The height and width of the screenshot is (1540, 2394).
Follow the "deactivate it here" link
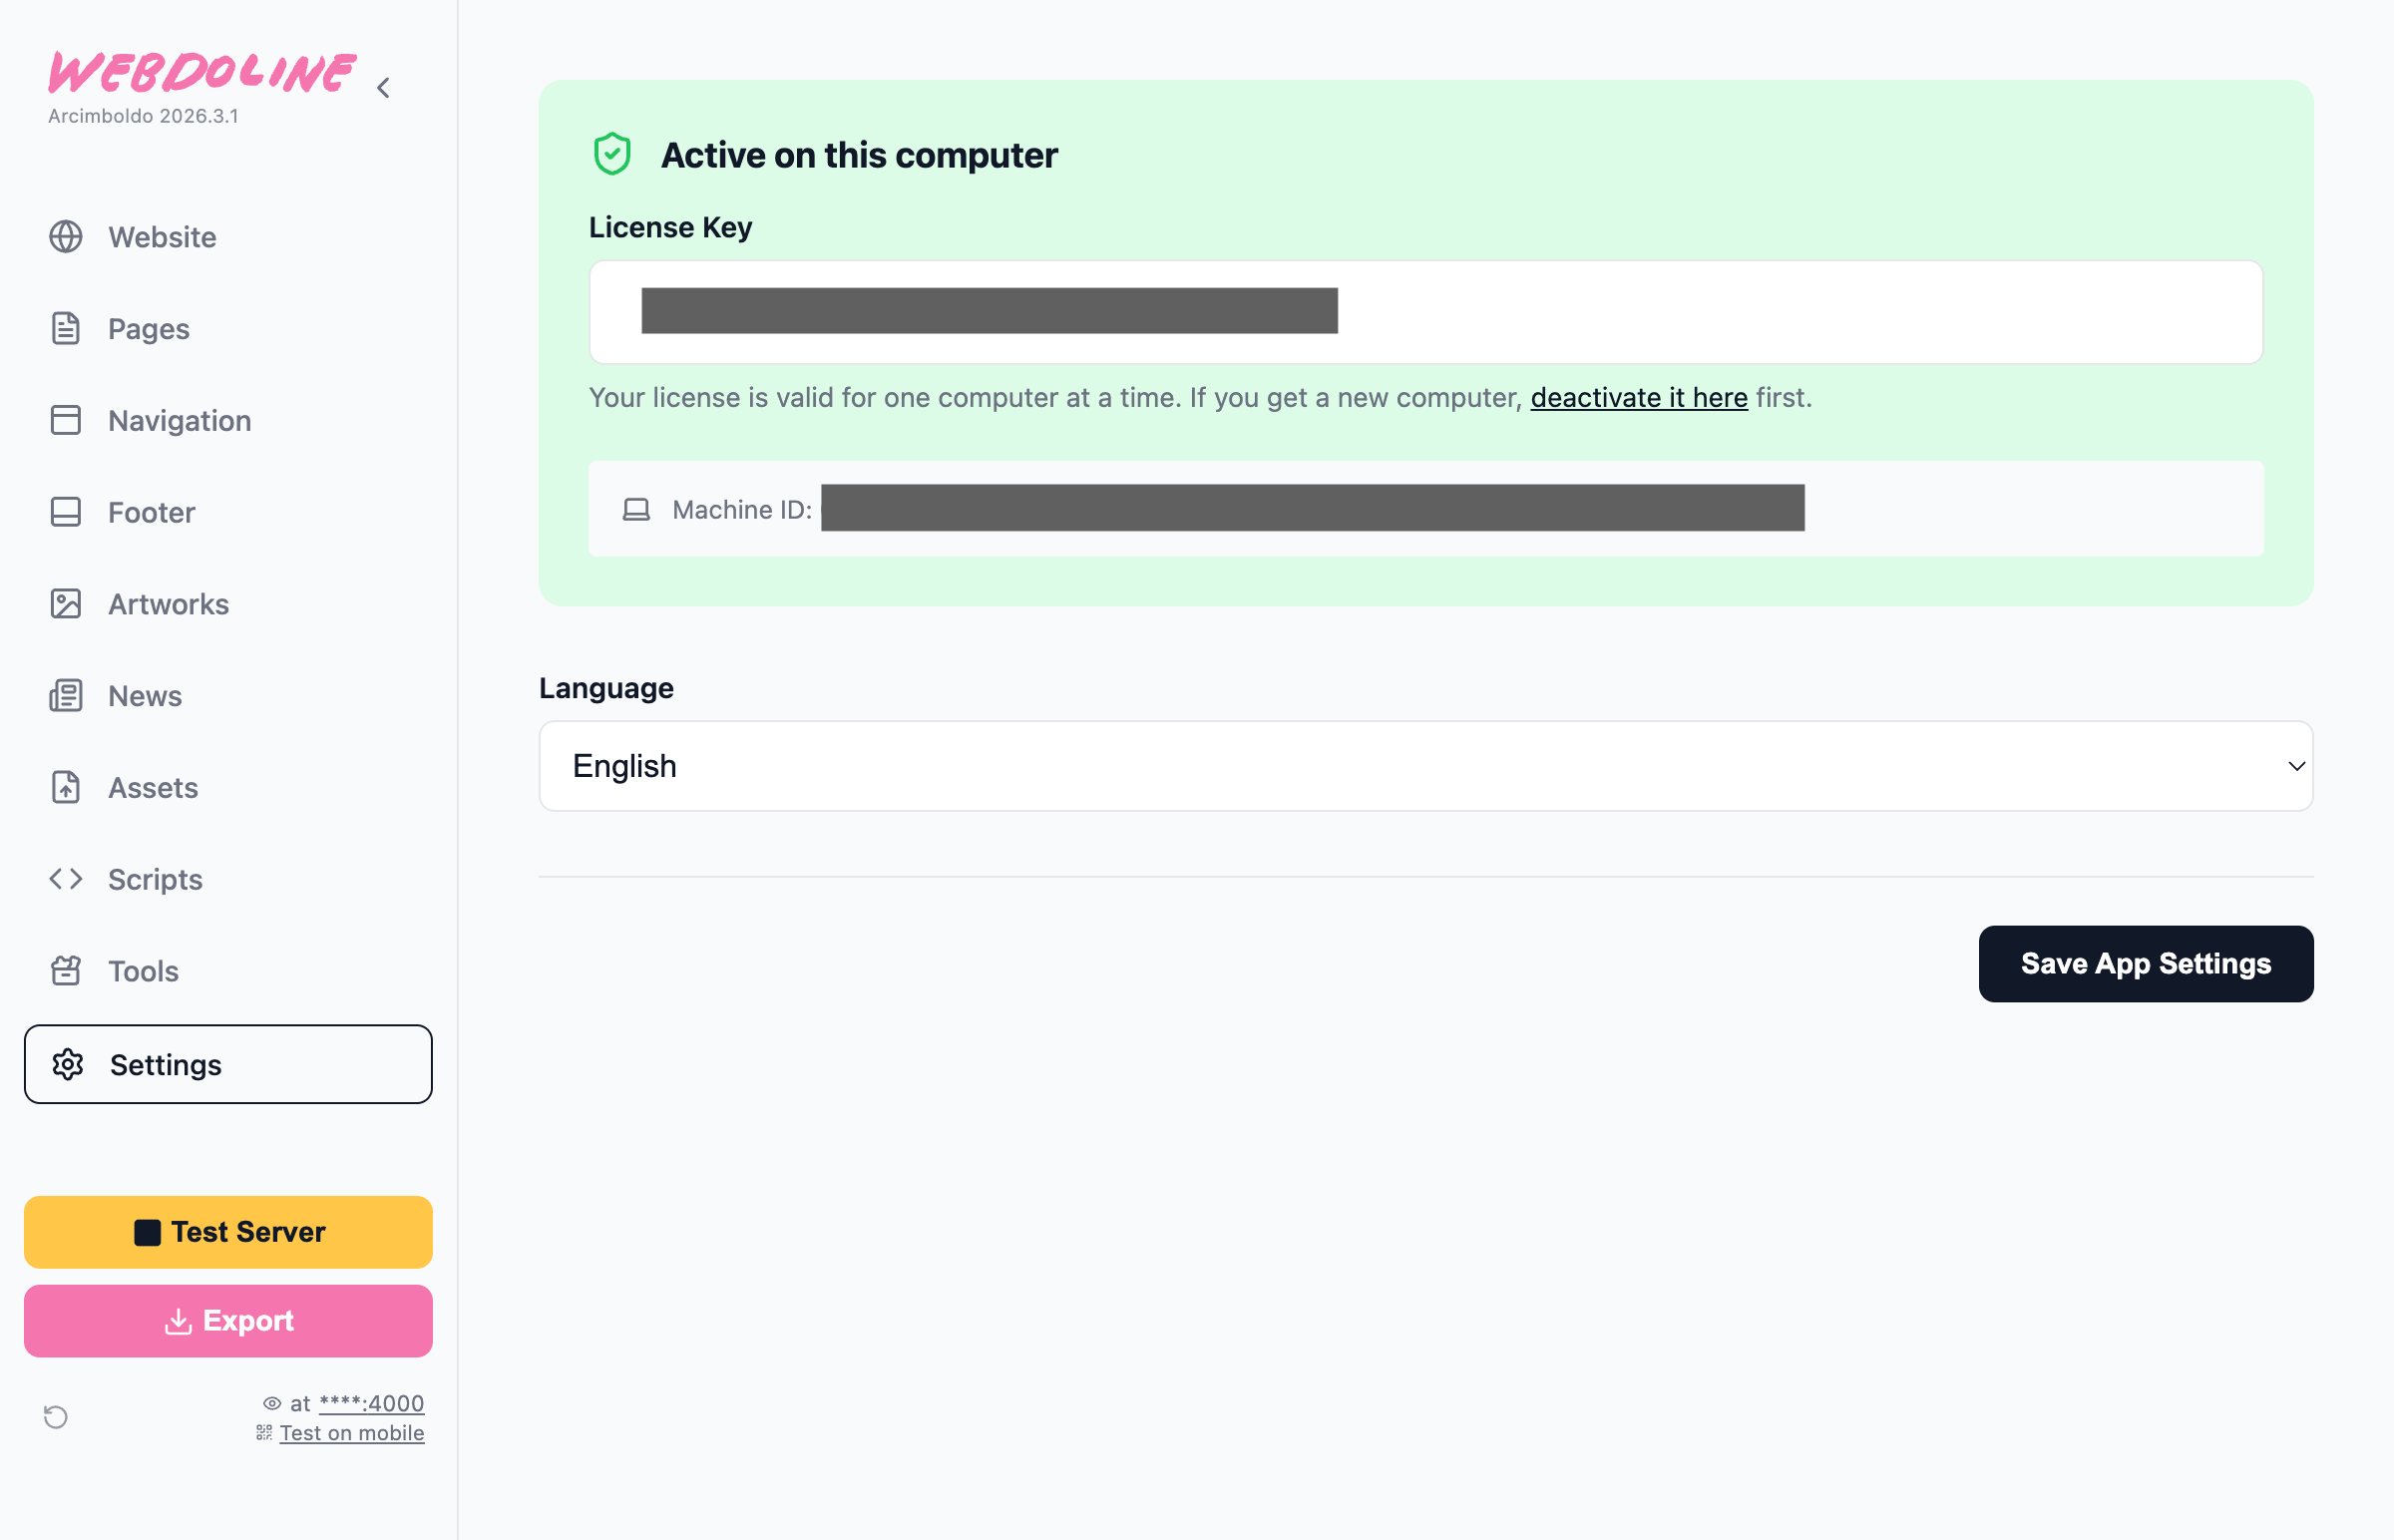click(1638, 398)
